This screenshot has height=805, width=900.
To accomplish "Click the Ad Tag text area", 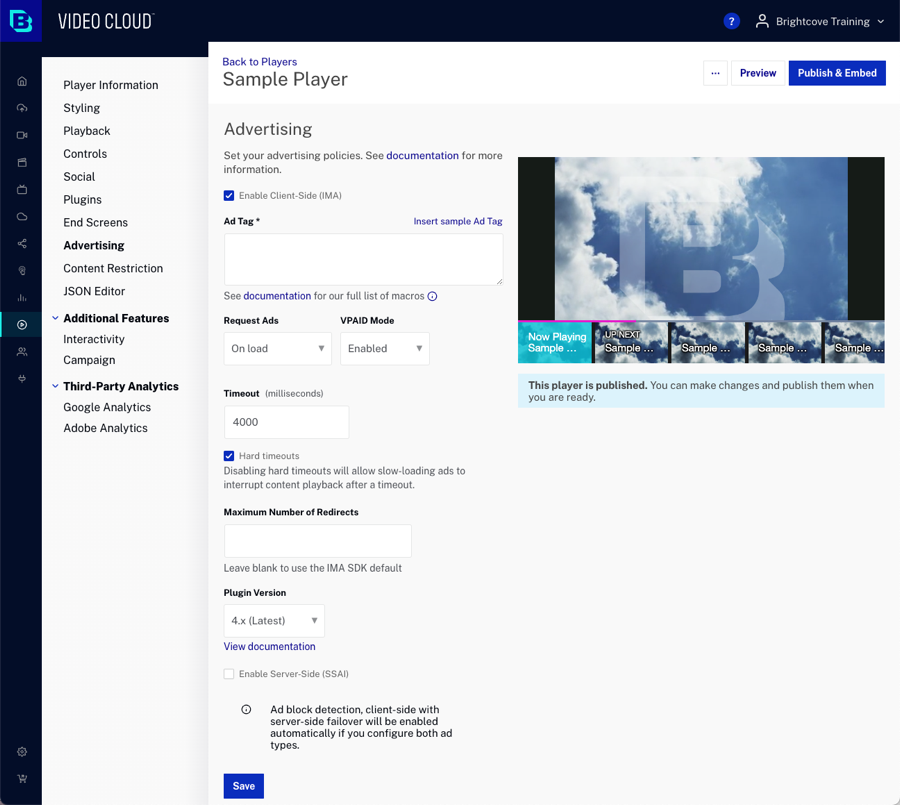I will (363, 260).
